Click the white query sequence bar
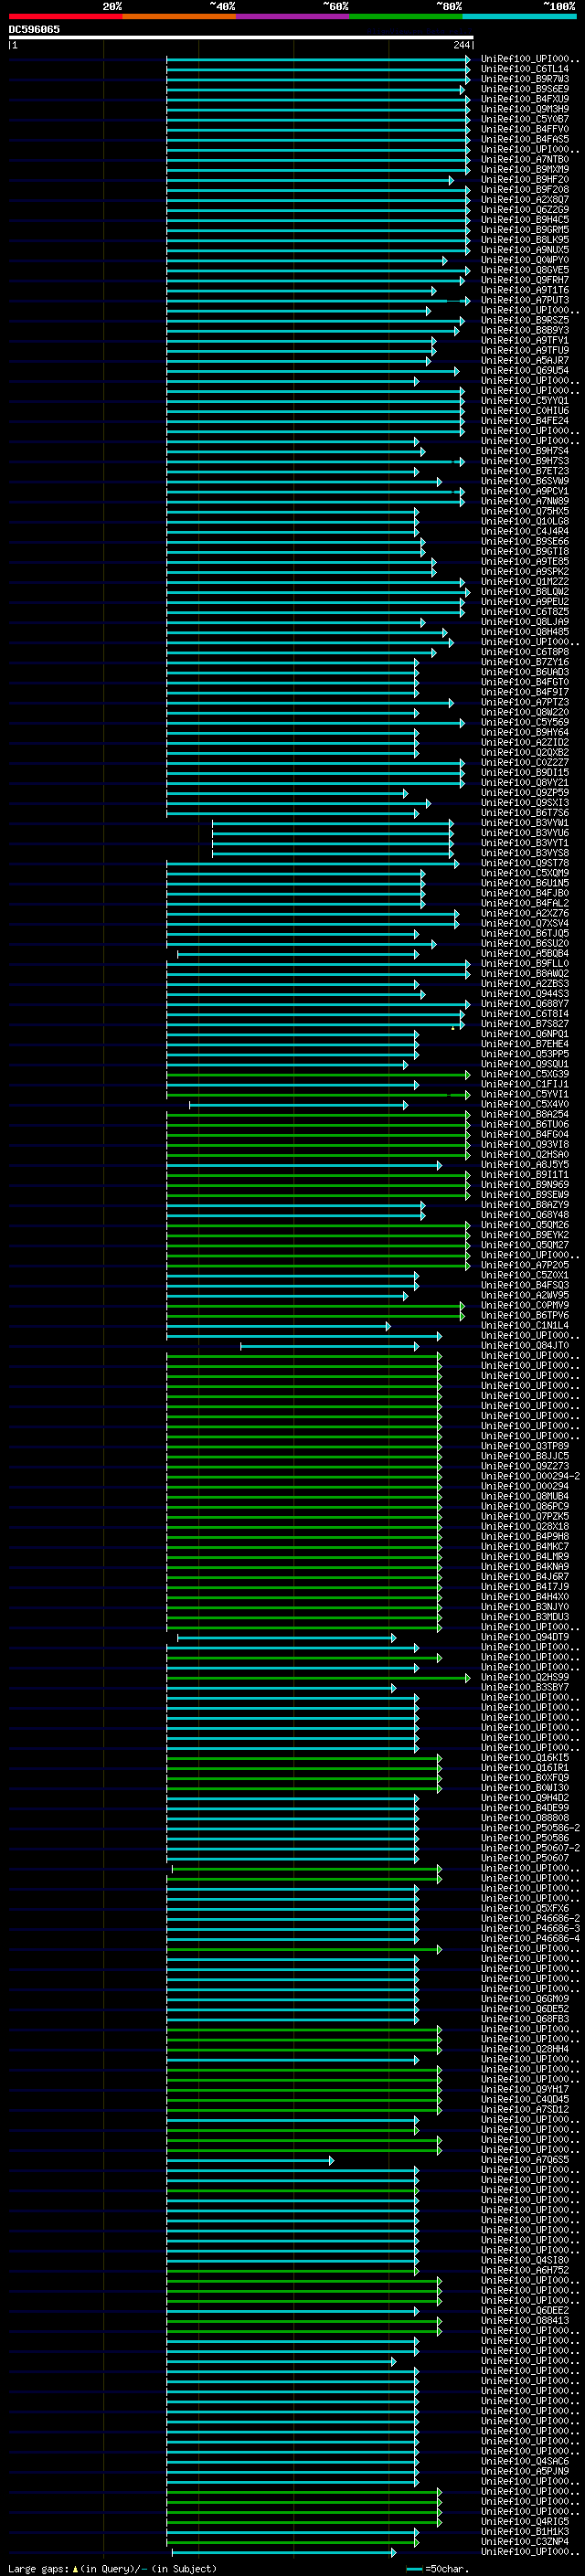Viewport: 585px width, 2576px height. [x=241, y=37]
